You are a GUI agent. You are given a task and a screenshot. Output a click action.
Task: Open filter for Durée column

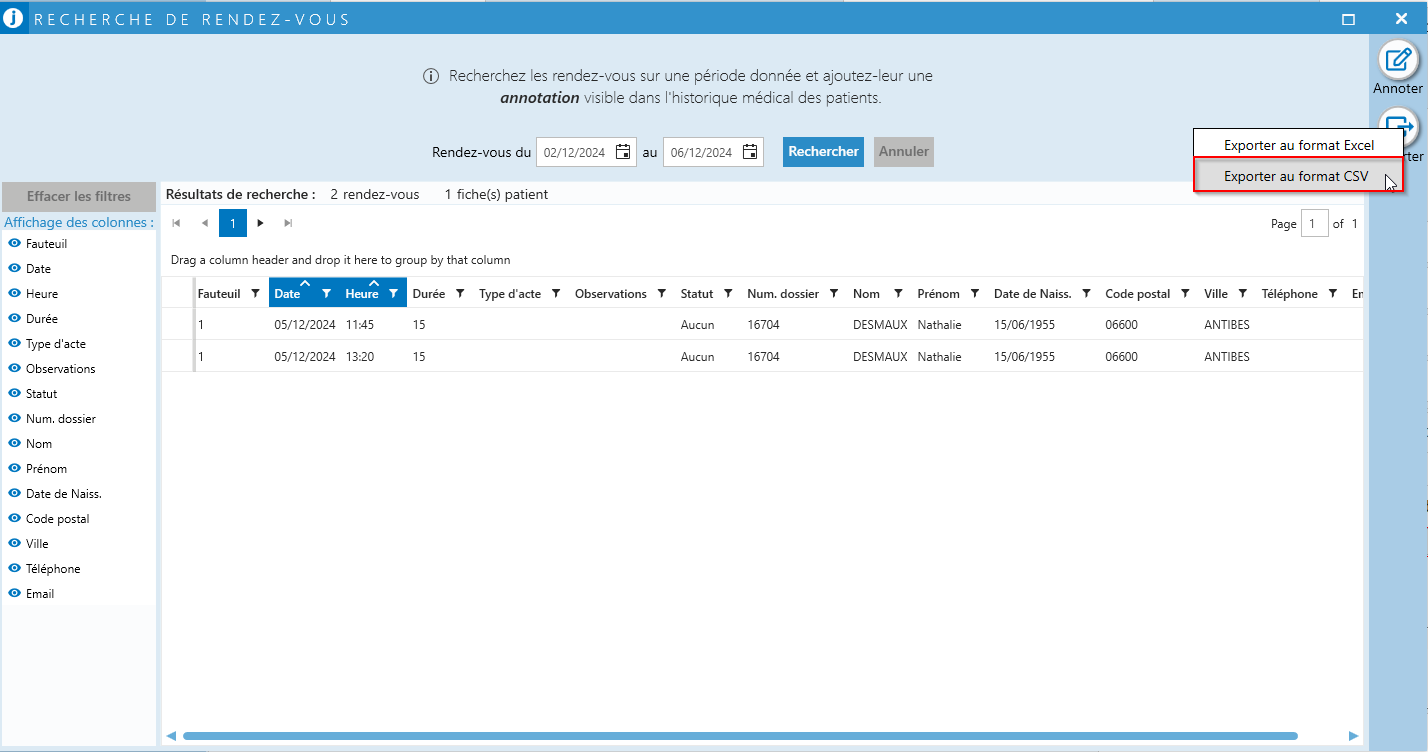[460, 294]
